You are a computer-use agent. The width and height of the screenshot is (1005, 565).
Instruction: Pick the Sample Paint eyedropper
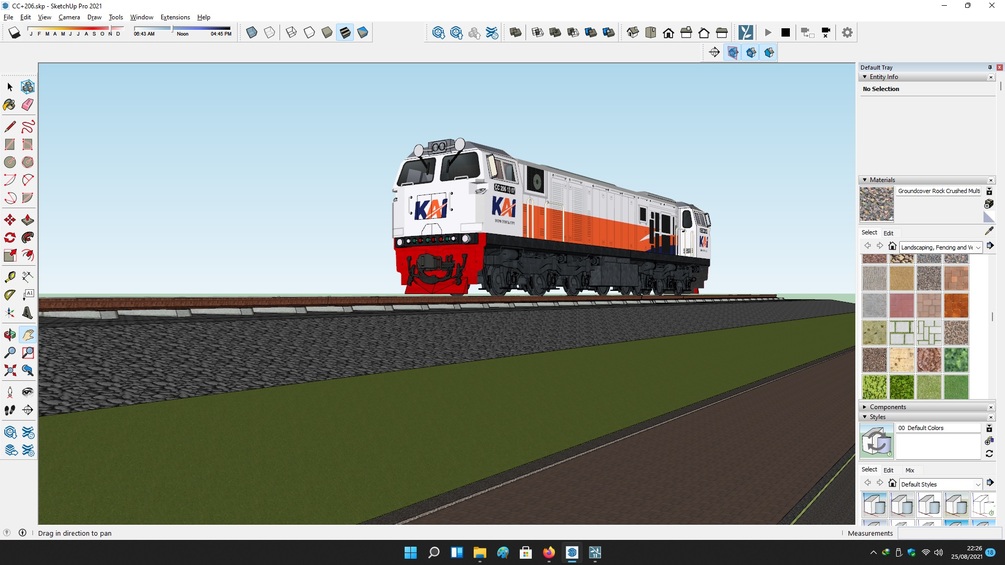(x=989, y=231)
